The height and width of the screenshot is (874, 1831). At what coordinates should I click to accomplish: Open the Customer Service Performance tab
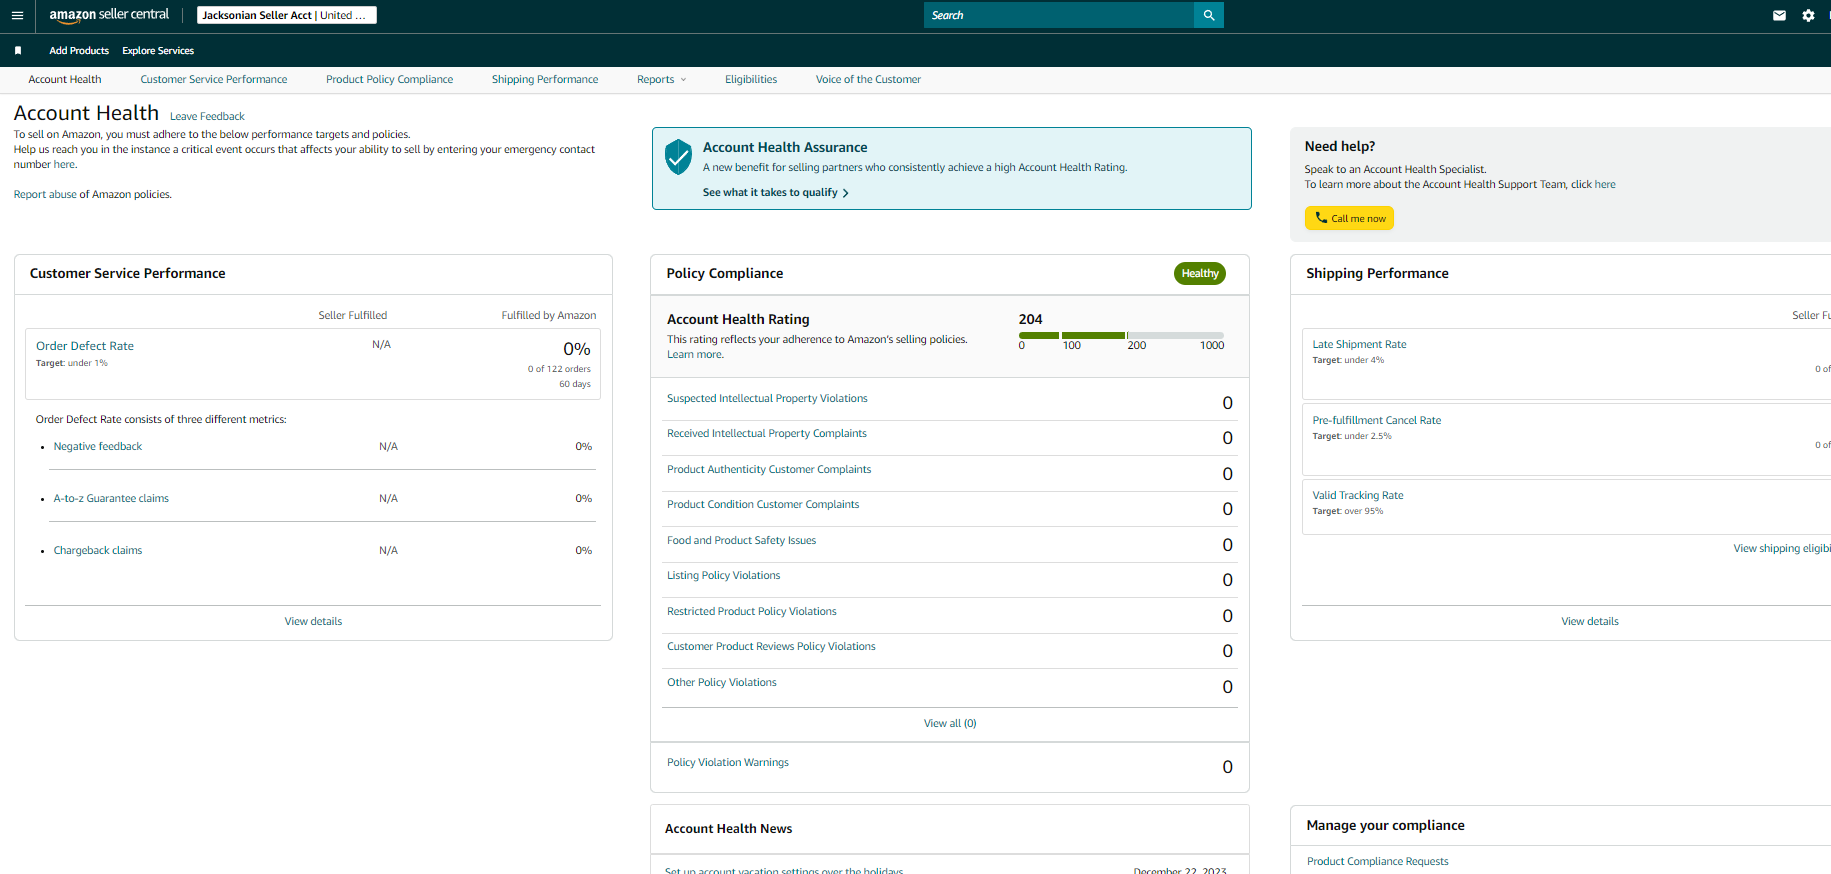(x=214, y=79)
